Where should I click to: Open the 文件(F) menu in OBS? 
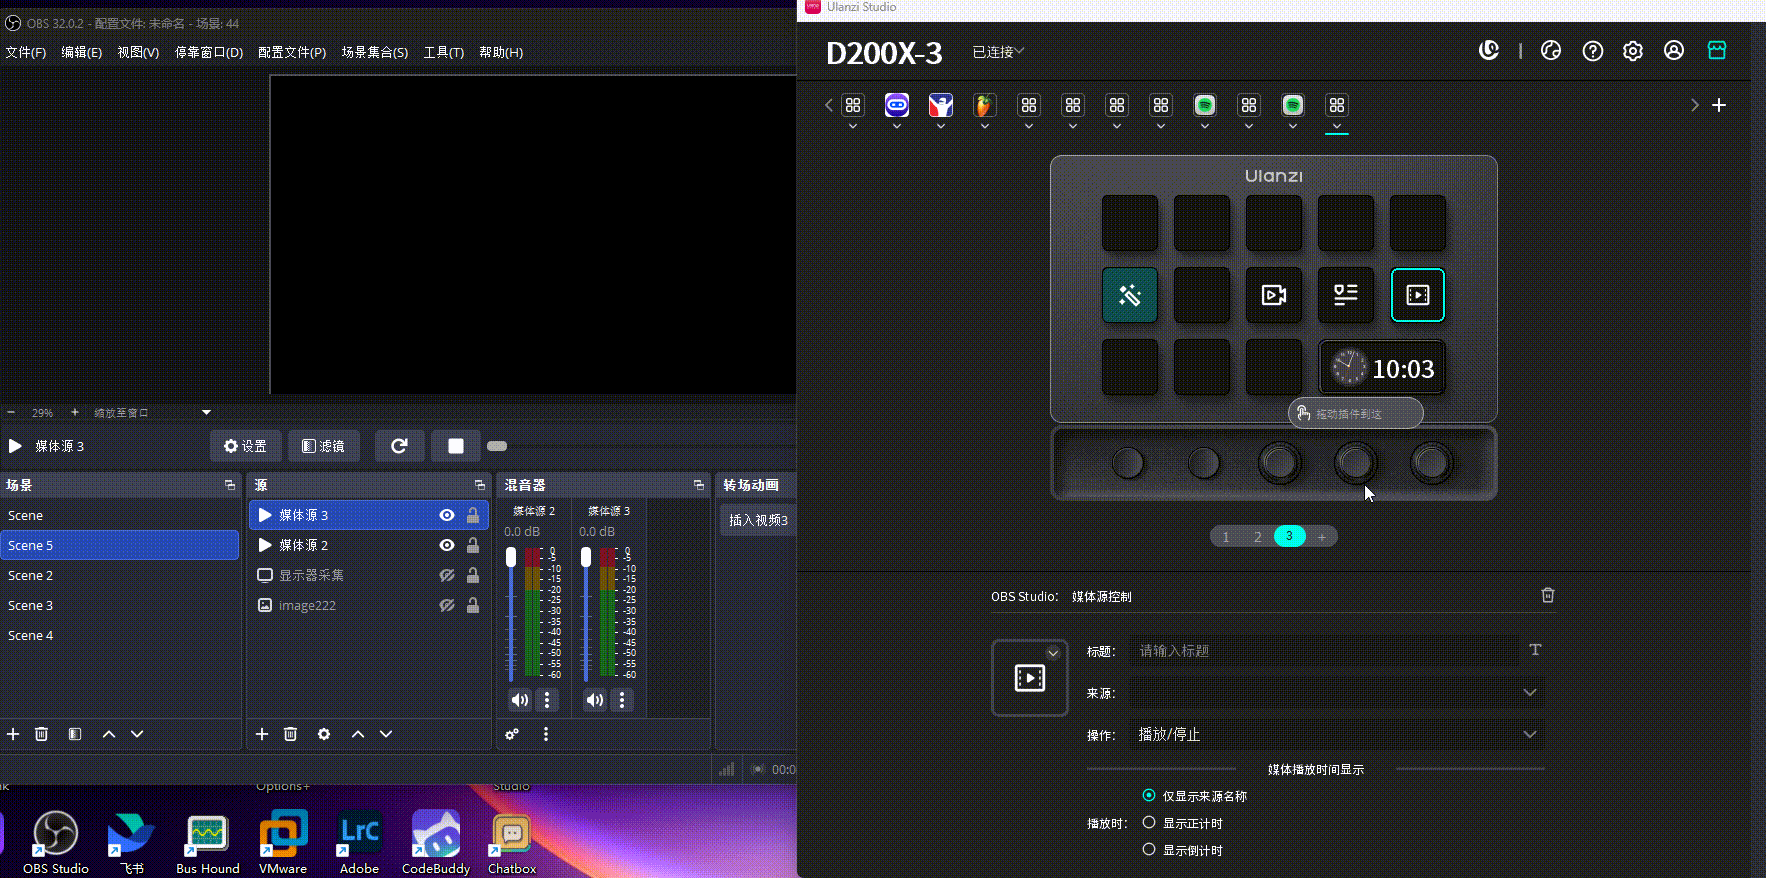26,52
